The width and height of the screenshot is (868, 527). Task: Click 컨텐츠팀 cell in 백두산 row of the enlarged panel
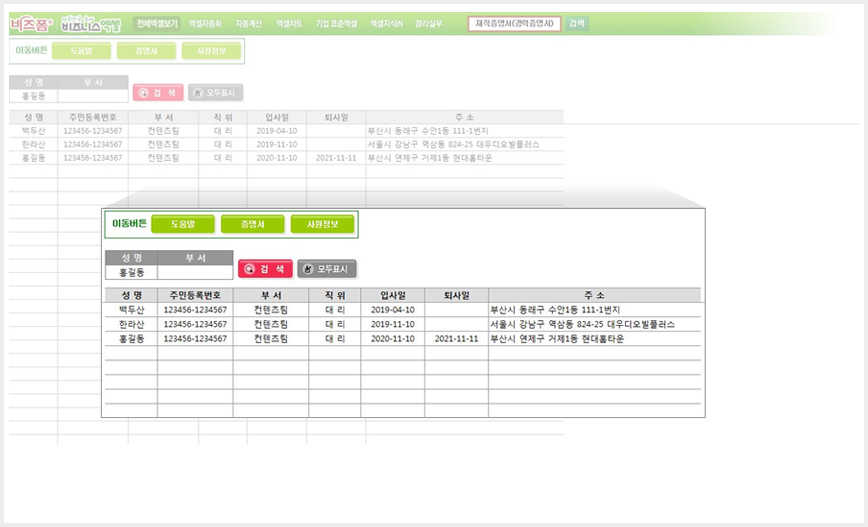point(271,310)
